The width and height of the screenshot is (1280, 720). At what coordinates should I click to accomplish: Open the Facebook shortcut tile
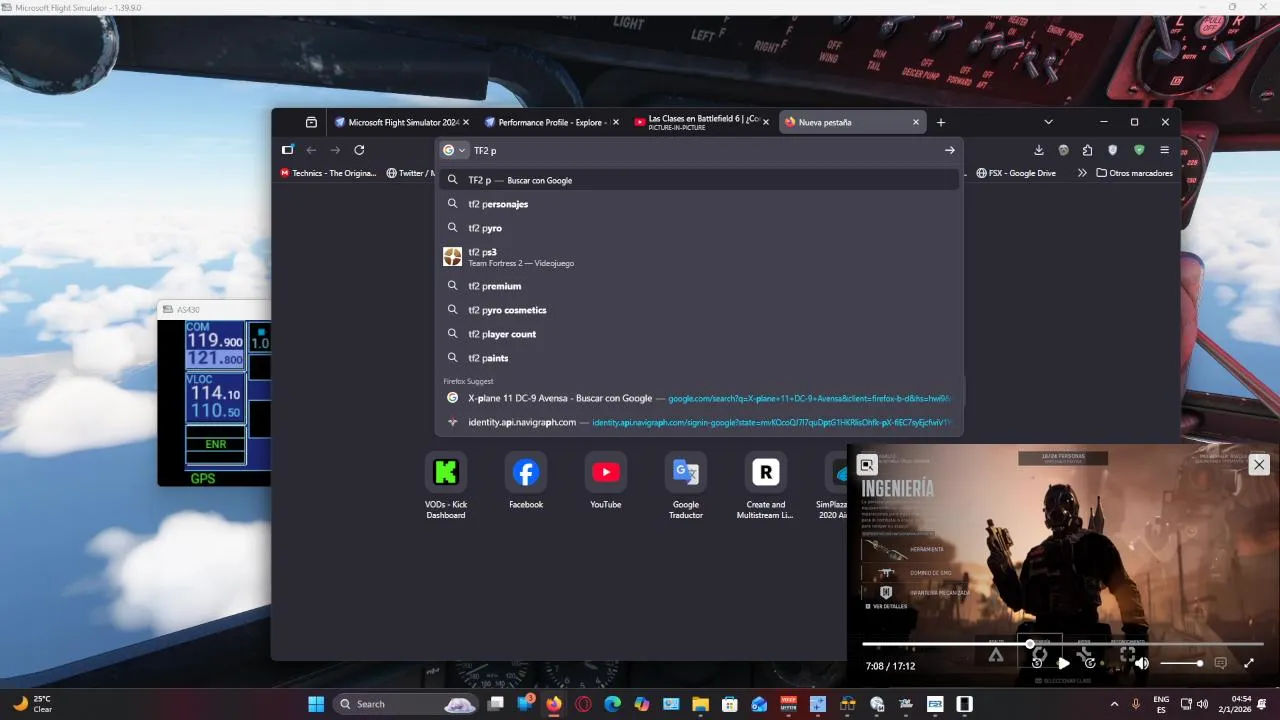526,482
